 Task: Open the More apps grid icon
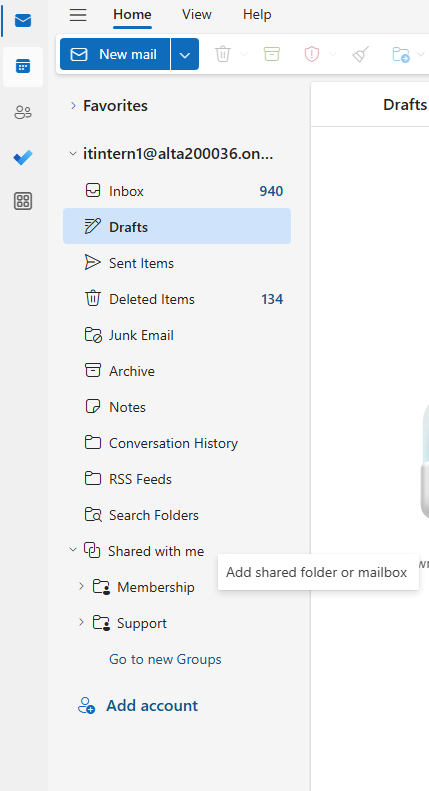click(x=23, y=201)
